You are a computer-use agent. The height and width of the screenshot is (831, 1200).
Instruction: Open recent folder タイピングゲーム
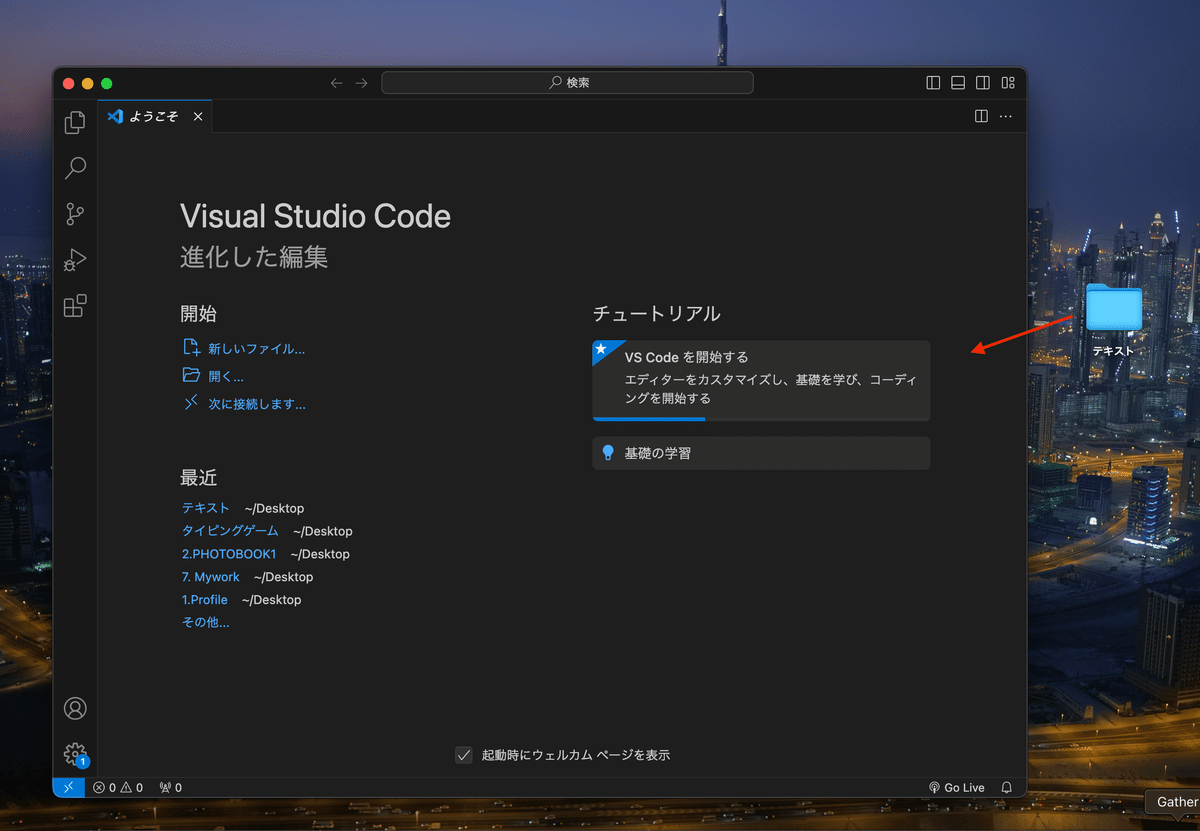230,531
